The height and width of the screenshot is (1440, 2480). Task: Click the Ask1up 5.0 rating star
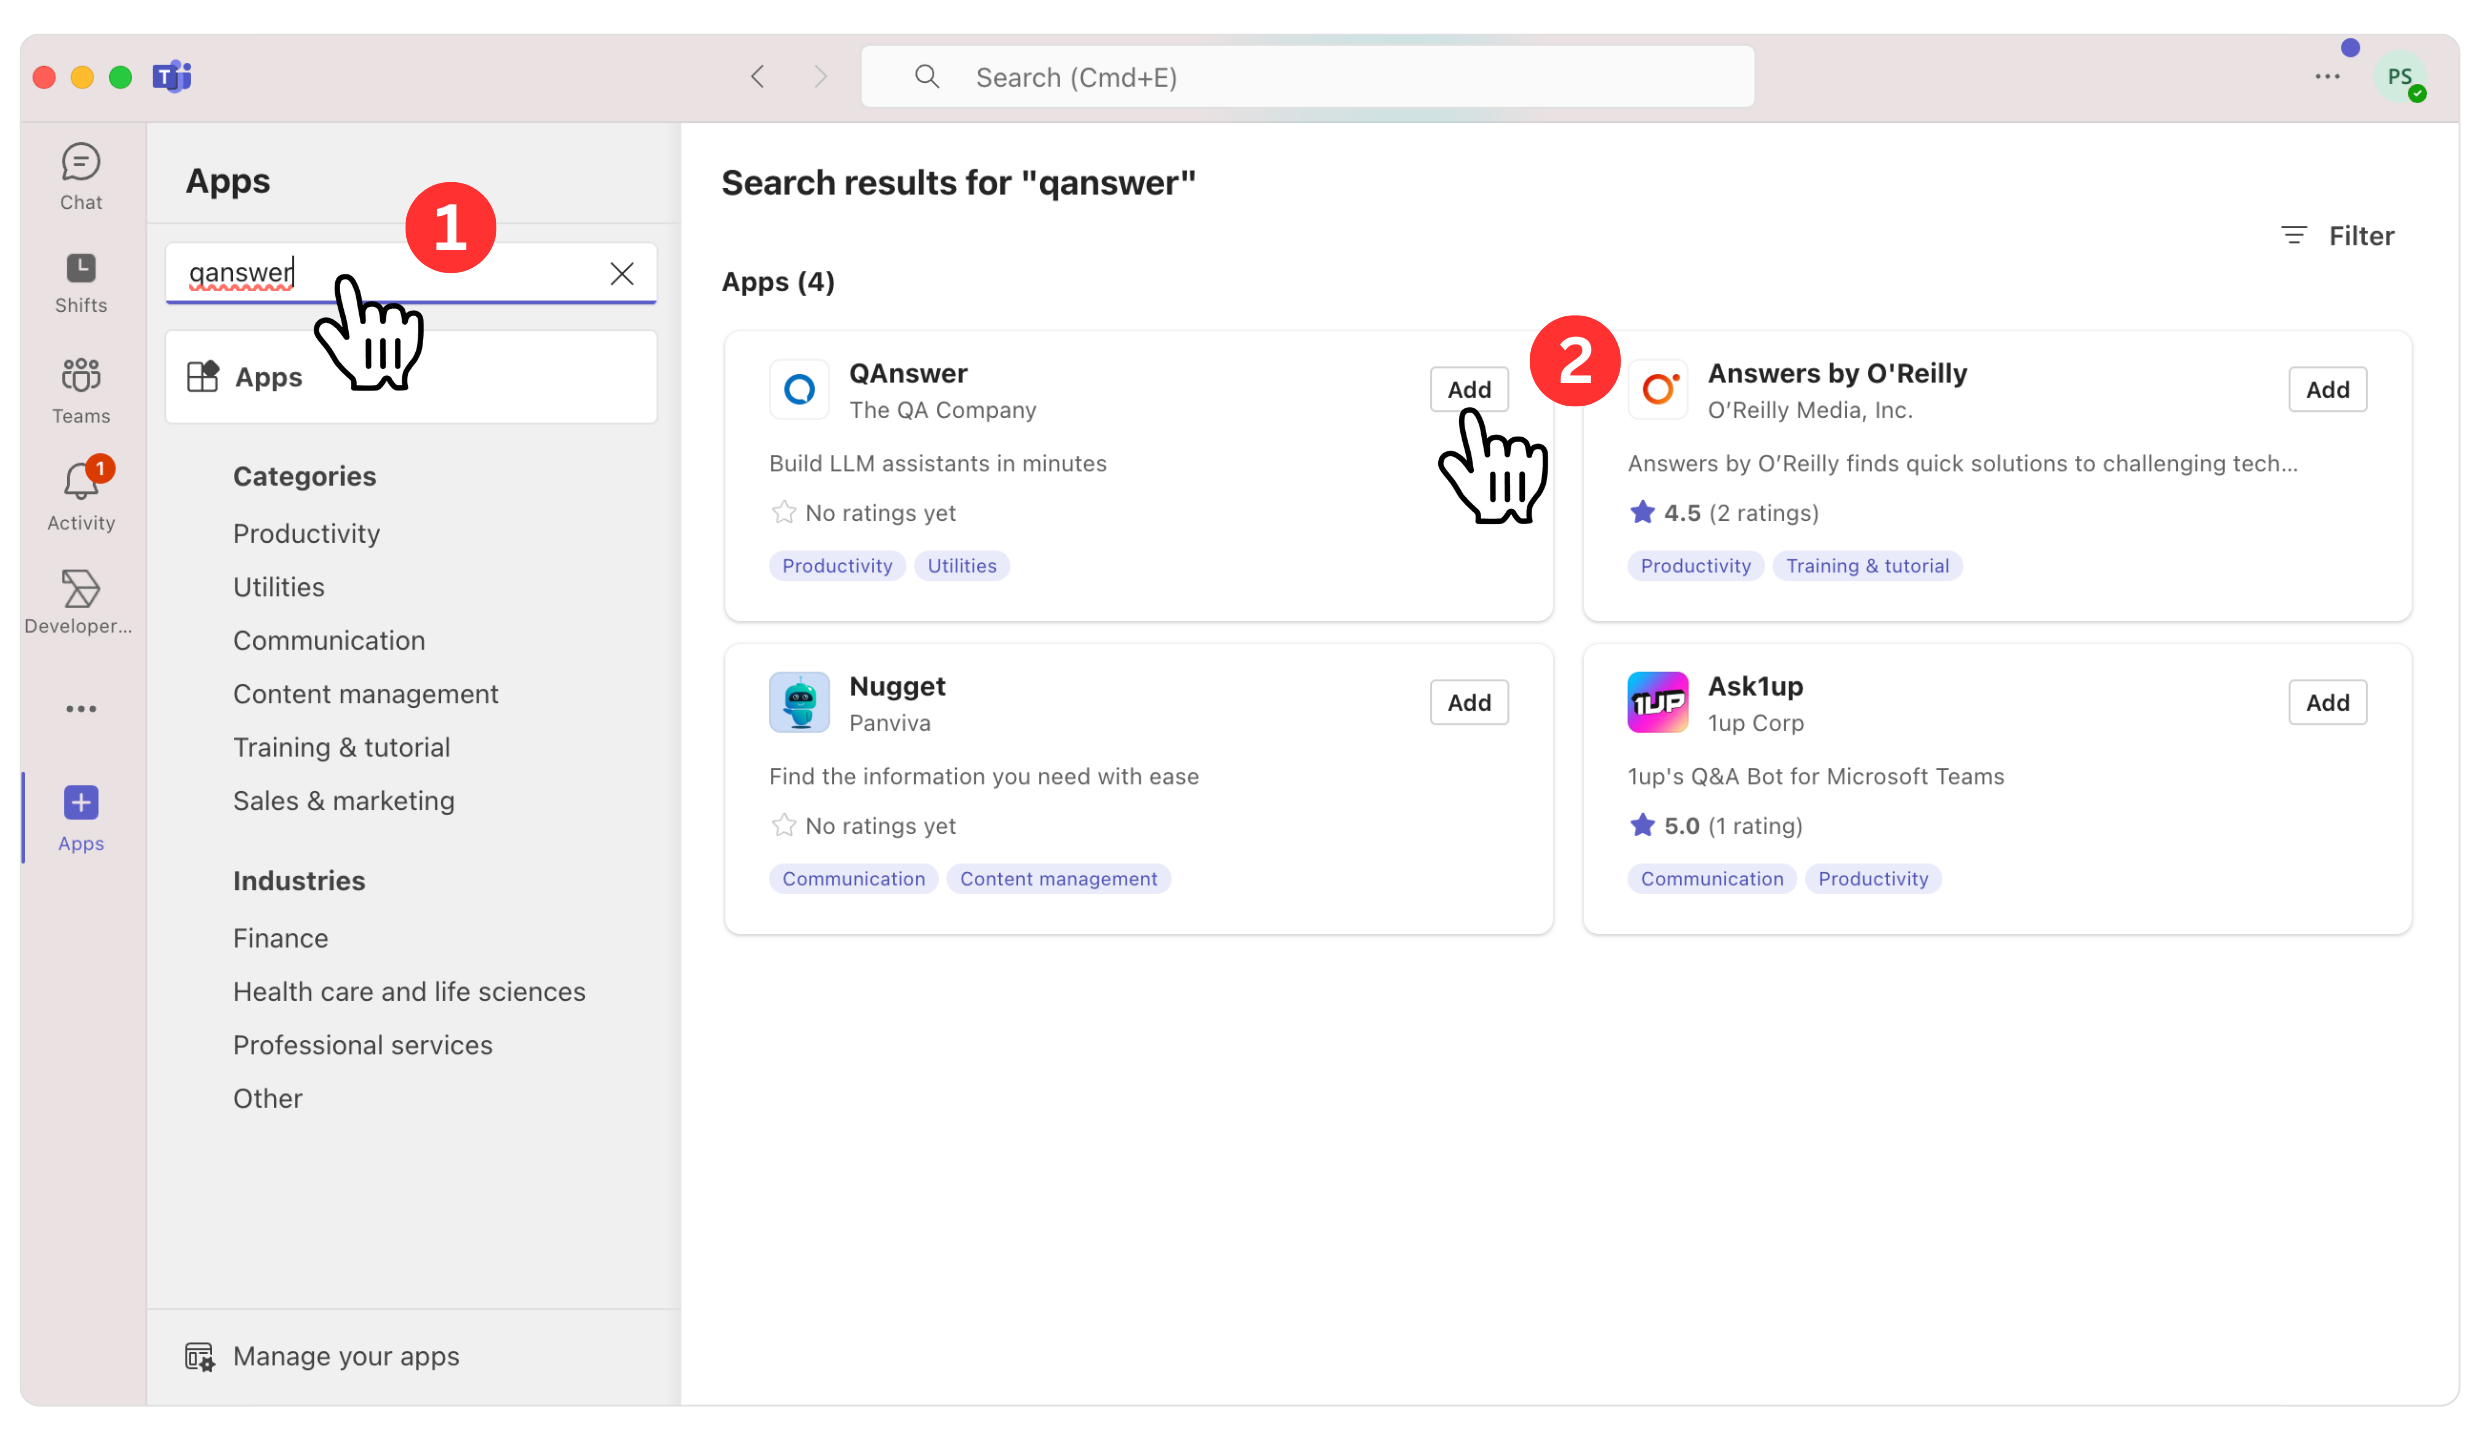1642,826
